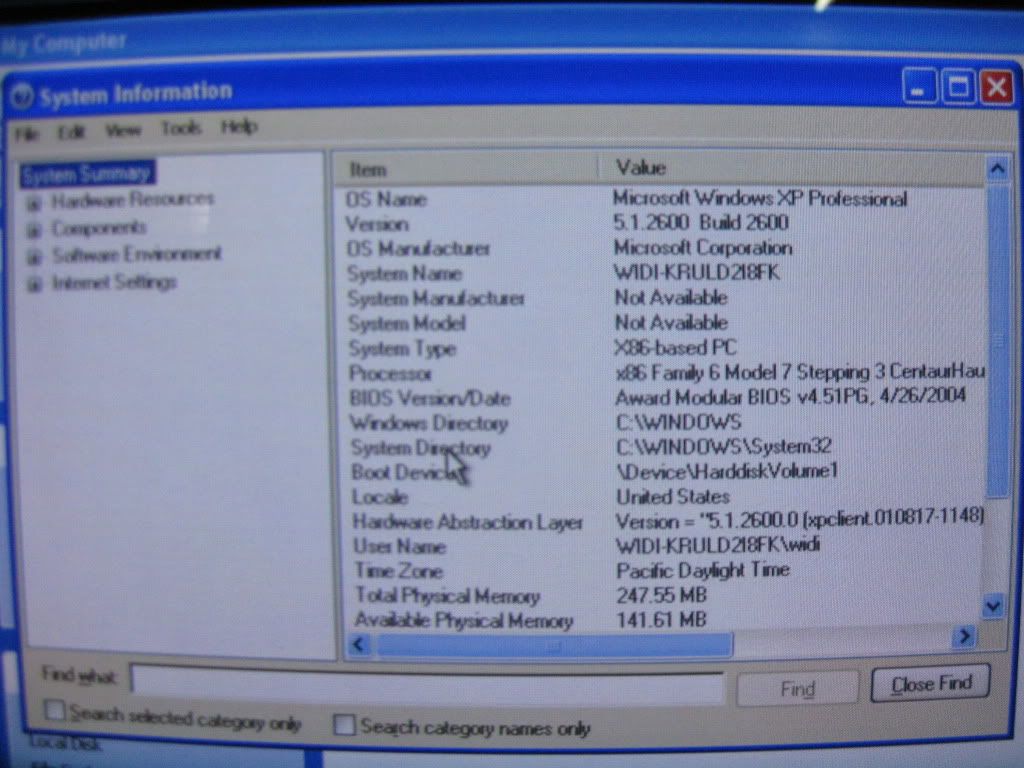This screenshot has height=768, width=1024.
Task: Expand the Components node
Action: [x=33, y=230]
